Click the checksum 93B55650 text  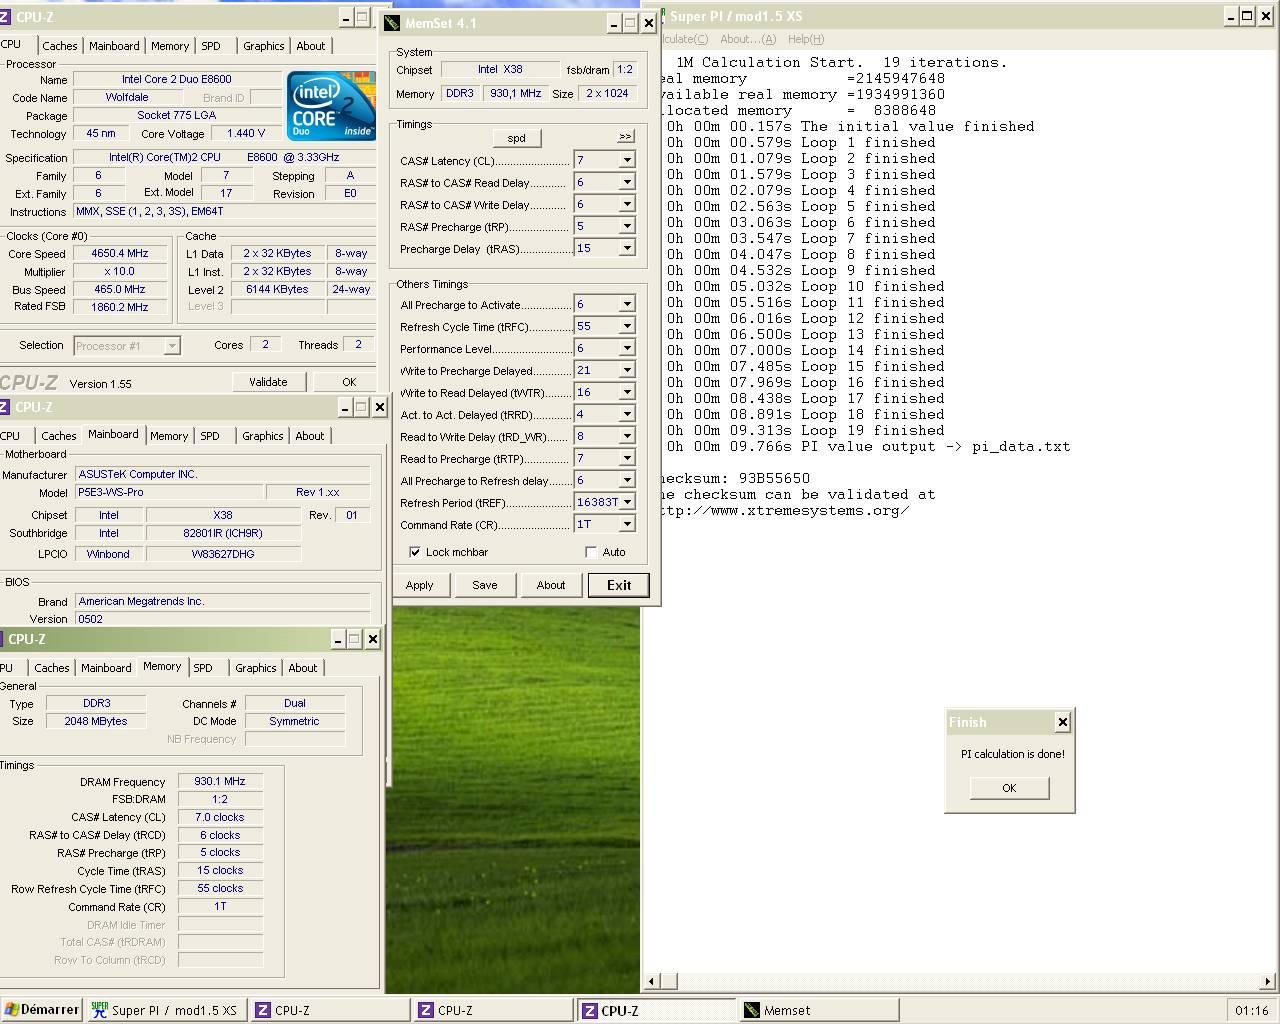(774, 478)
